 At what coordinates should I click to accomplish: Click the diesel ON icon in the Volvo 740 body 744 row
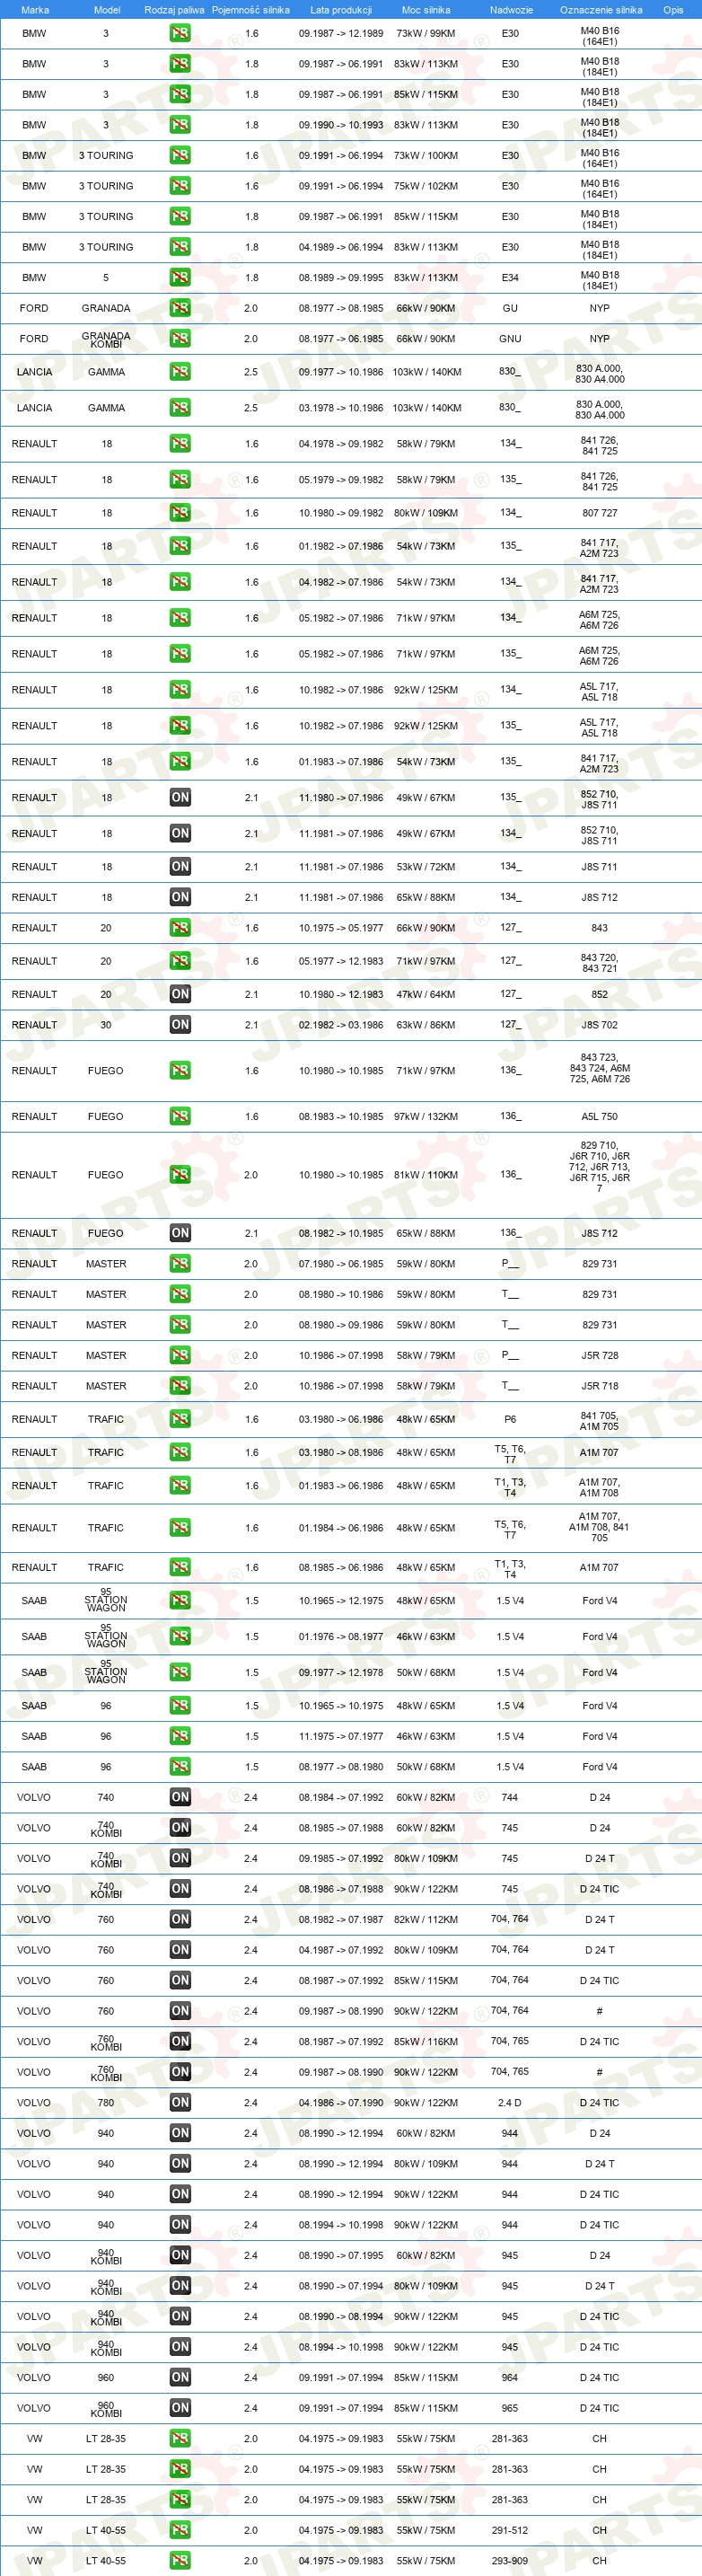tap(180, 1797)
